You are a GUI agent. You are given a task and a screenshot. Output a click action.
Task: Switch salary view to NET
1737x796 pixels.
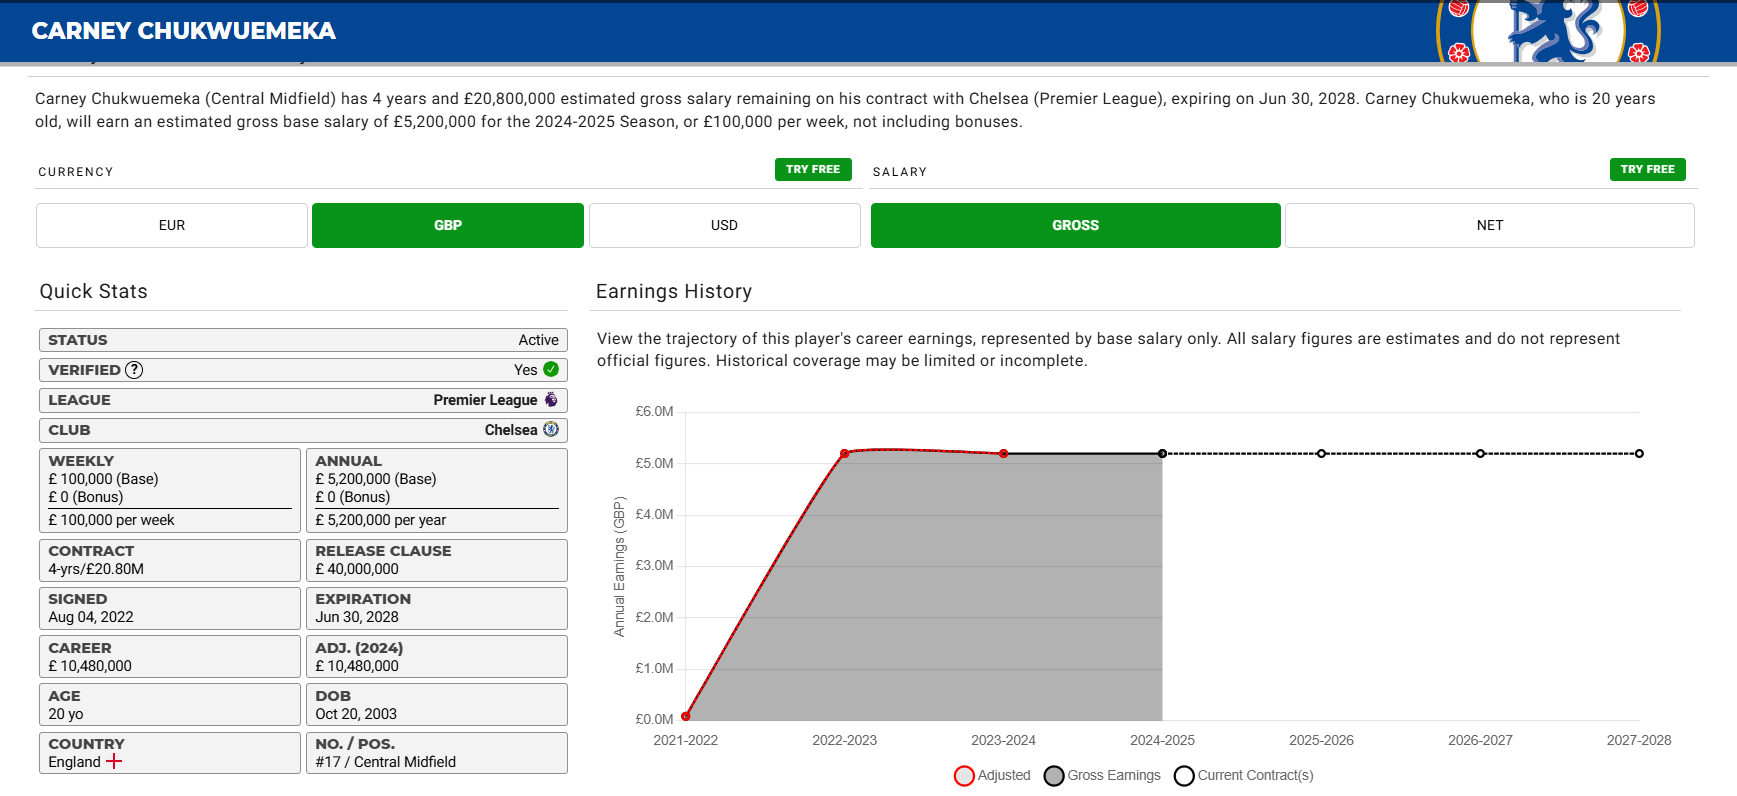[1490, 225]
